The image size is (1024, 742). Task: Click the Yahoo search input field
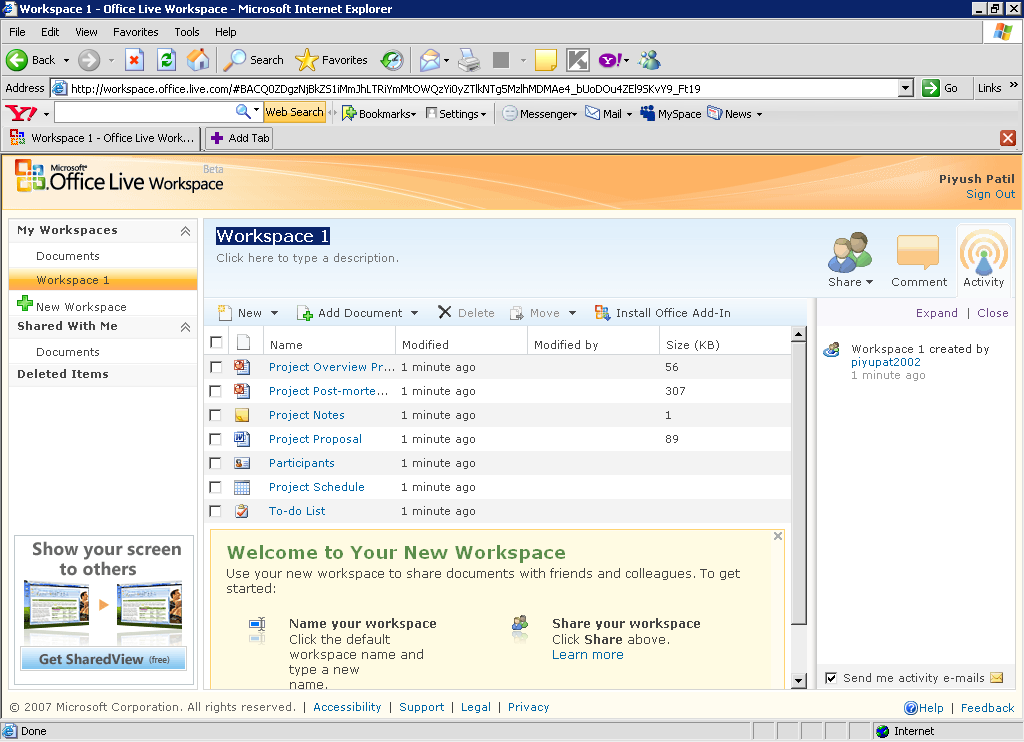coord(144,113)
